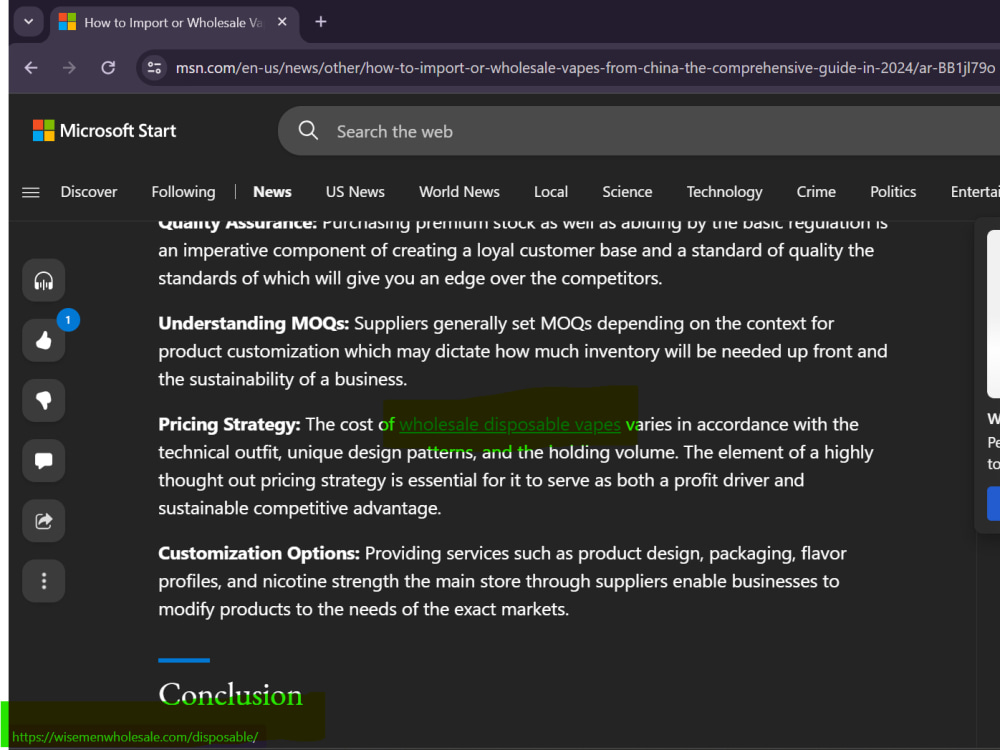1000x750 pixels.
Task: Reload the current page
Action: (x=108, y=68)
